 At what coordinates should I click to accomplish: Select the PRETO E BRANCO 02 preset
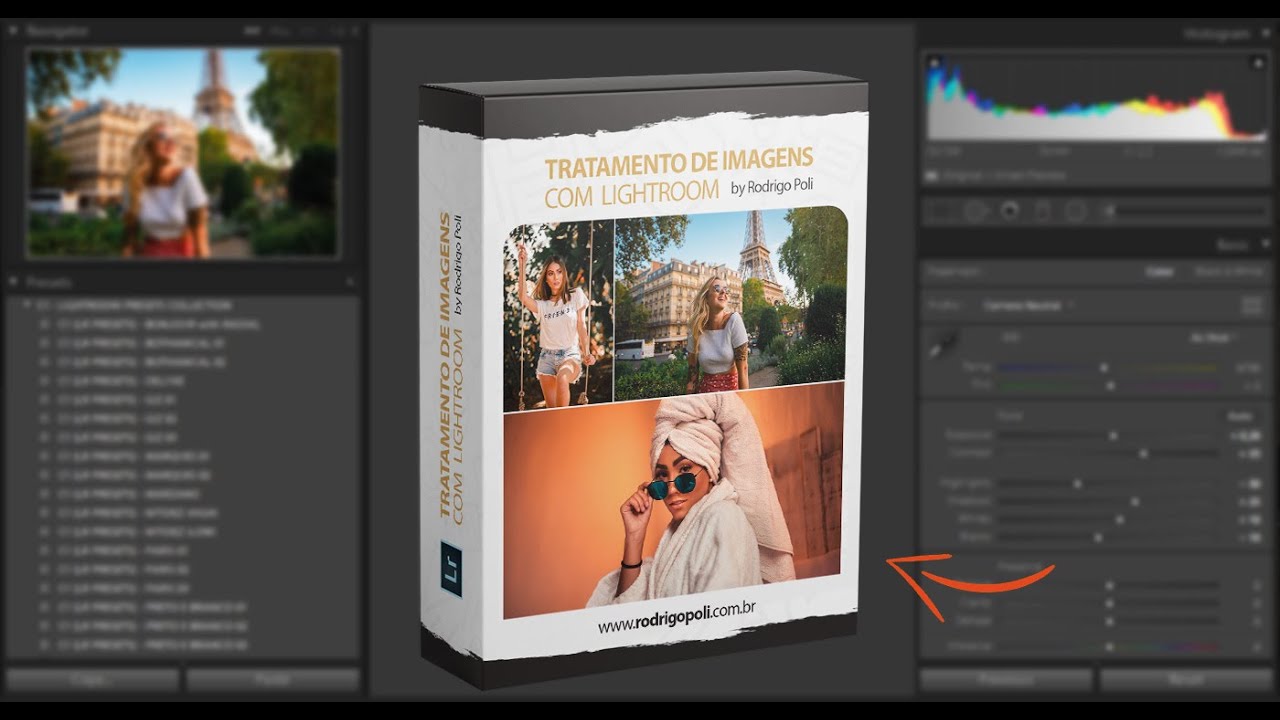(x=152, y=626)
